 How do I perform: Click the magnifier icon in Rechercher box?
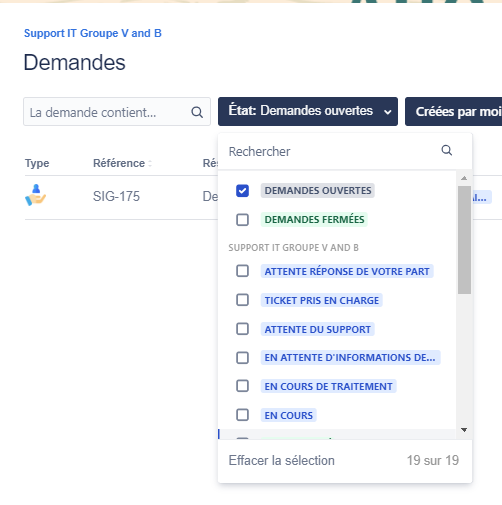tap(447, 151)
